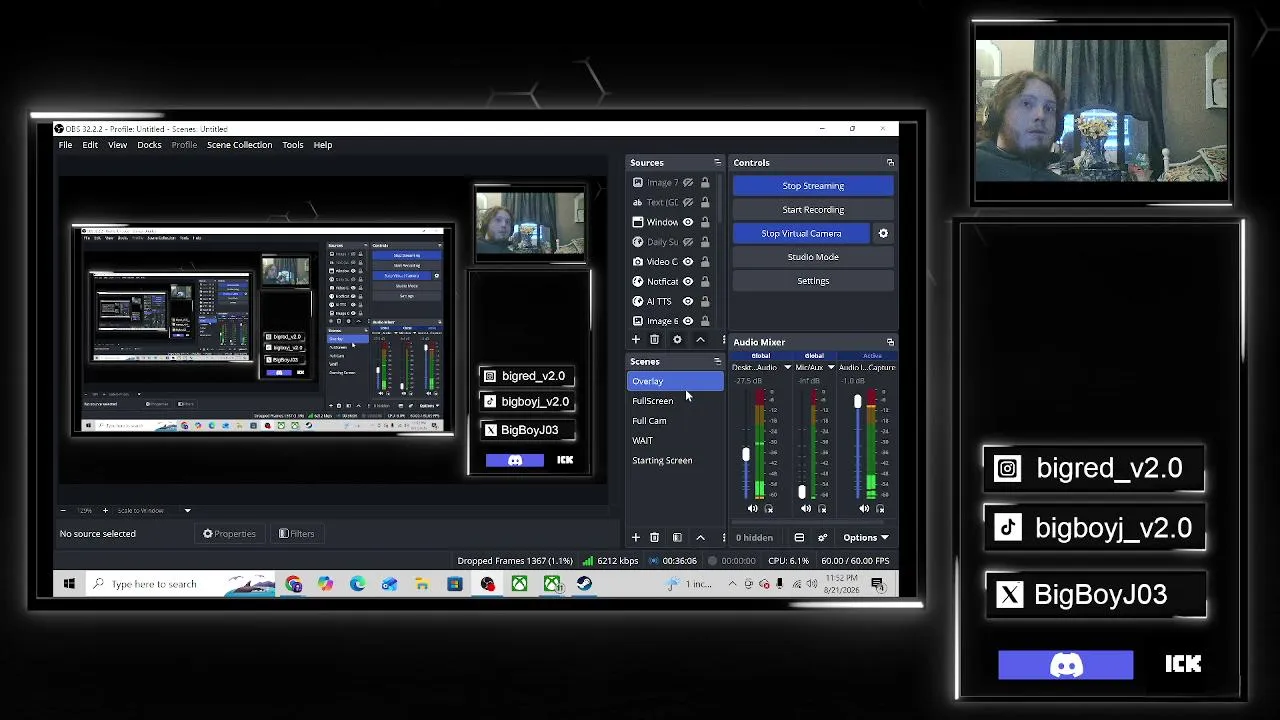Open the Help menu
Image resolution: width=1280 pixels, height=720 pixels.
323,145
